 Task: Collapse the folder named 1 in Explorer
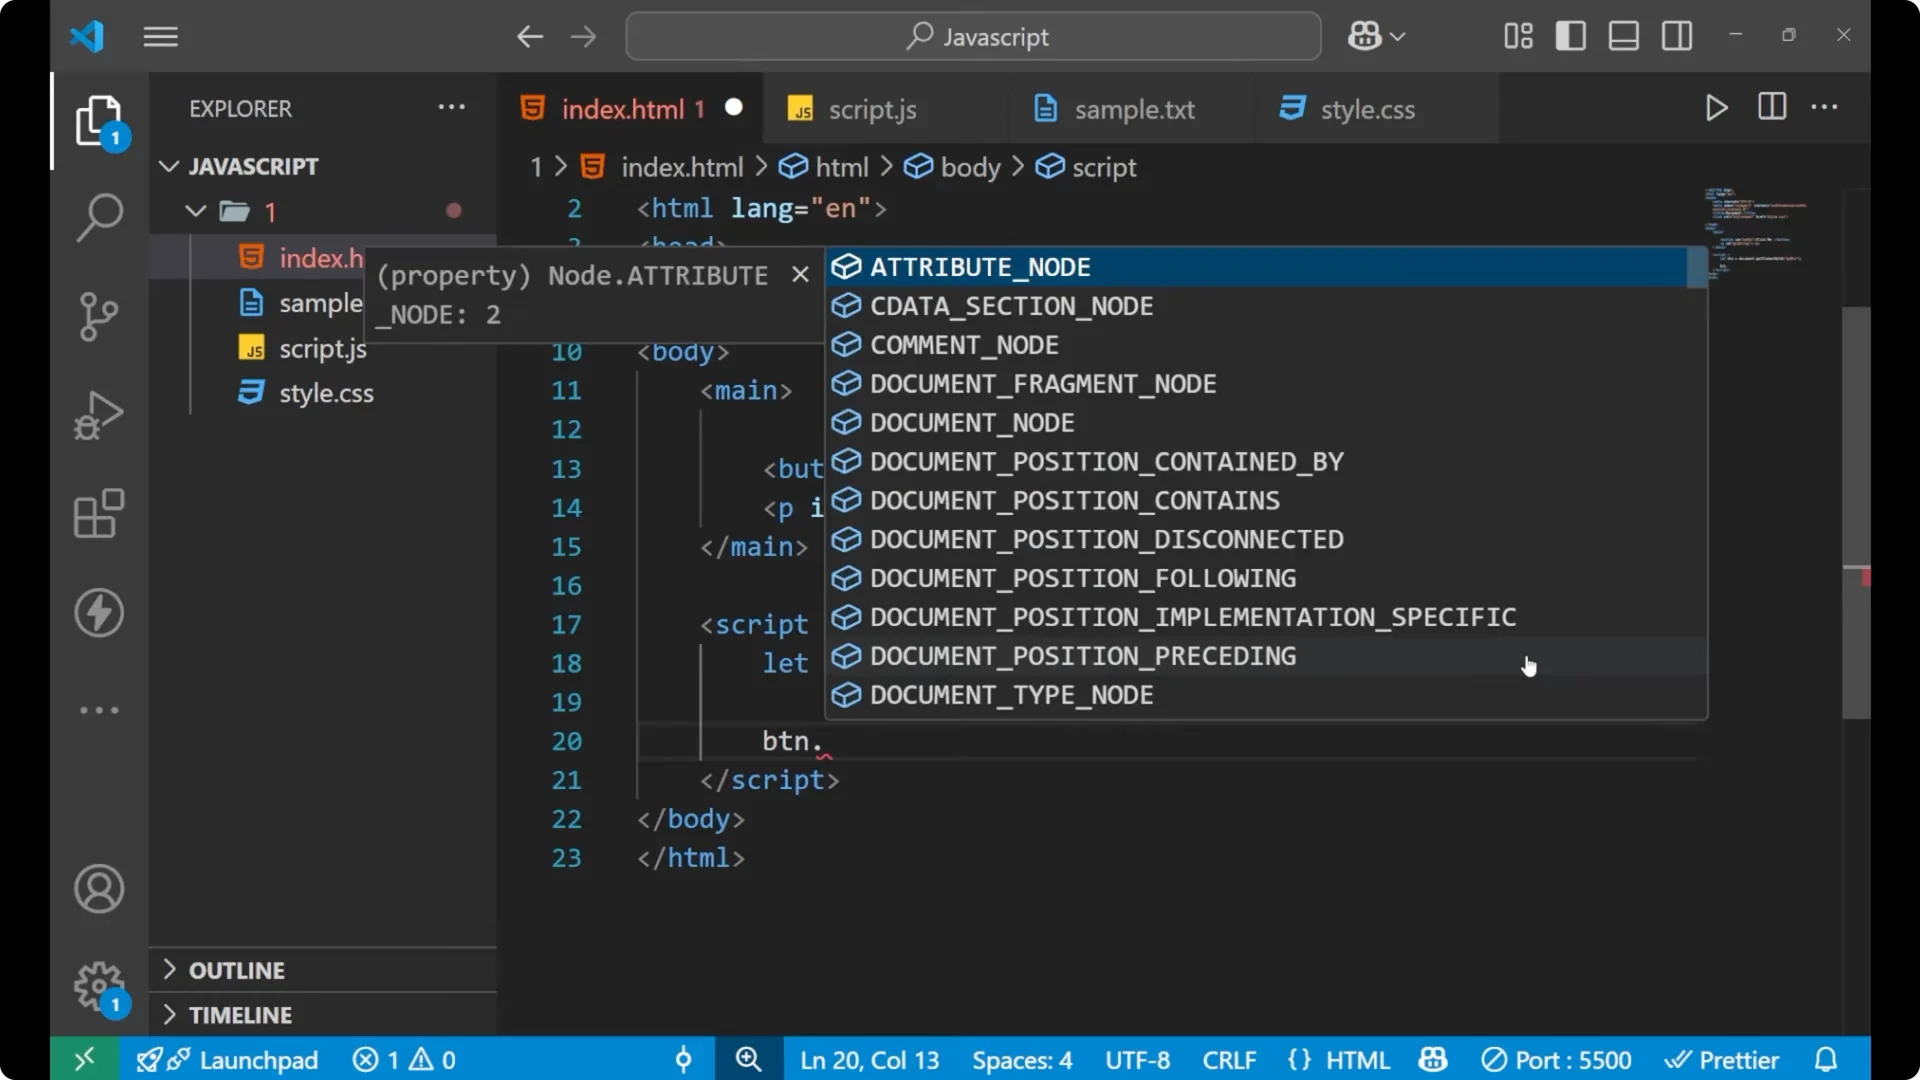tap(194, 211)
